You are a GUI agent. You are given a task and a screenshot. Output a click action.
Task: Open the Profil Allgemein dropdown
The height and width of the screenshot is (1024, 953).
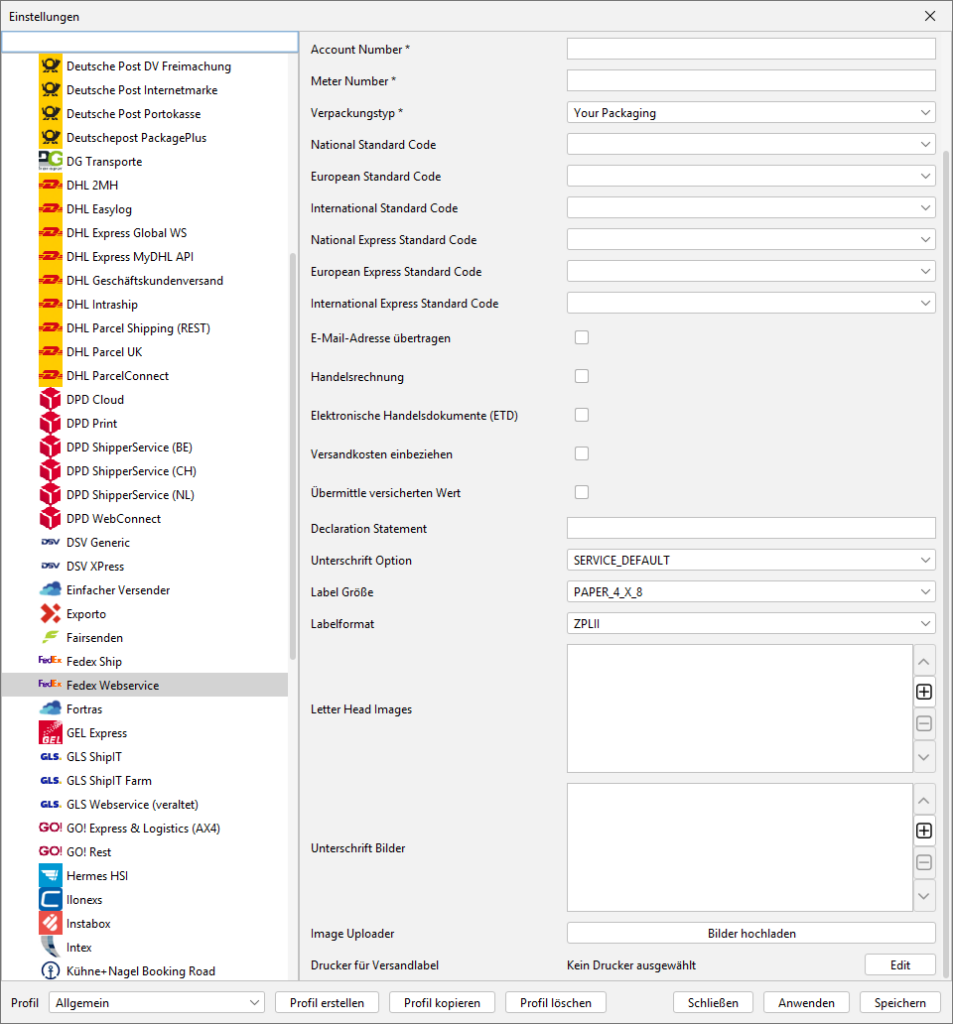pos(156,1003)
